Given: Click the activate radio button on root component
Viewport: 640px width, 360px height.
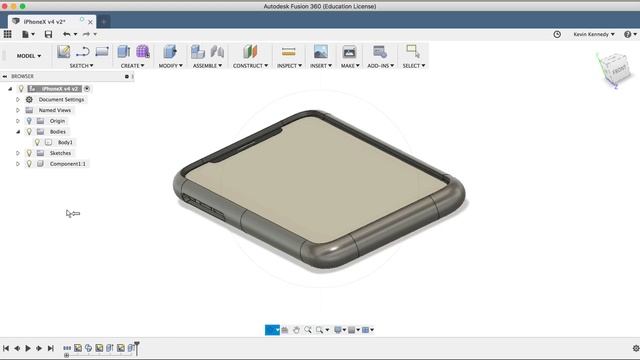Looking at the screenshot, I should pos(87,89).
